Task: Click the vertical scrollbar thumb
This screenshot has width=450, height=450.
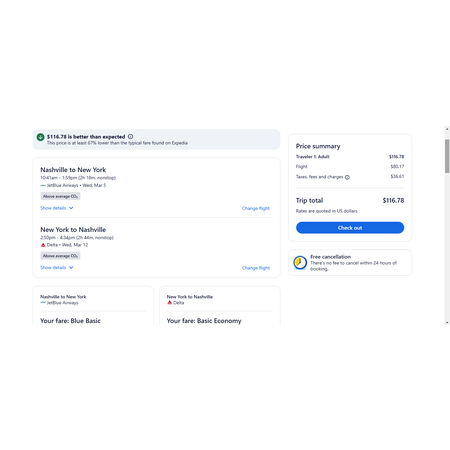Action: [x=447, y=156]
